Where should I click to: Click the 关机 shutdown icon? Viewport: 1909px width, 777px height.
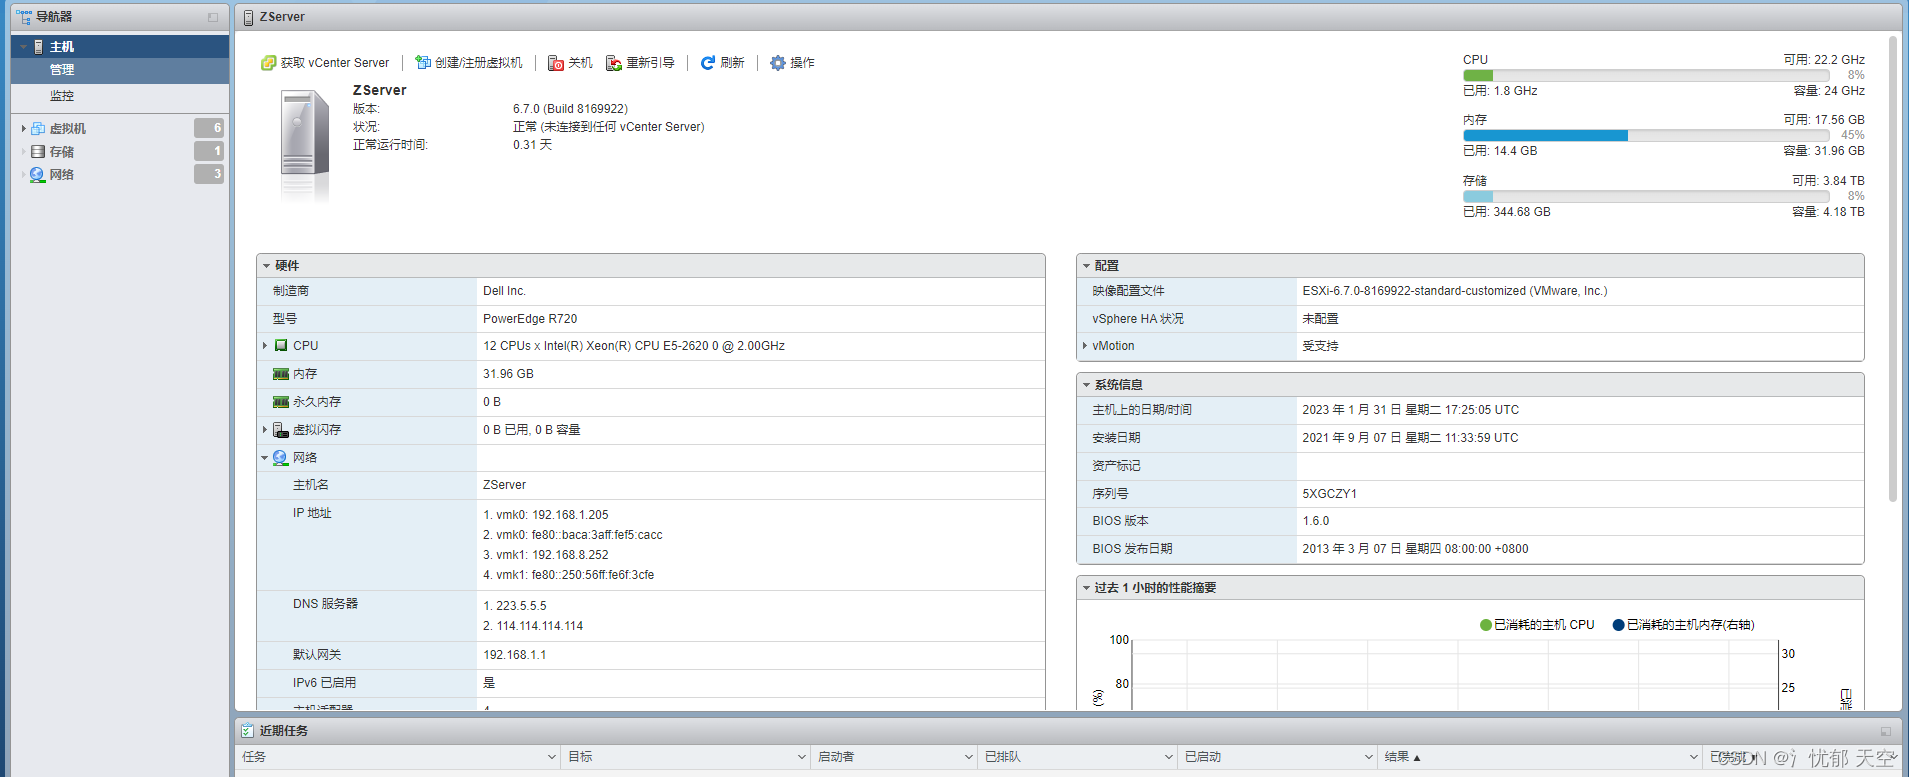tap(556, 63)
